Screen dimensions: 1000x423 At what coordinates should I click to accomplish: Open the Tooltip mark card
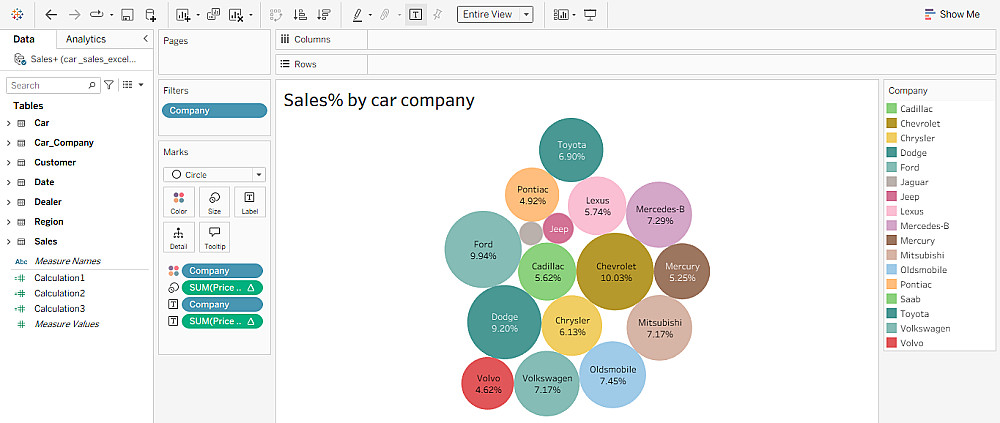click(x=214, y=236)
